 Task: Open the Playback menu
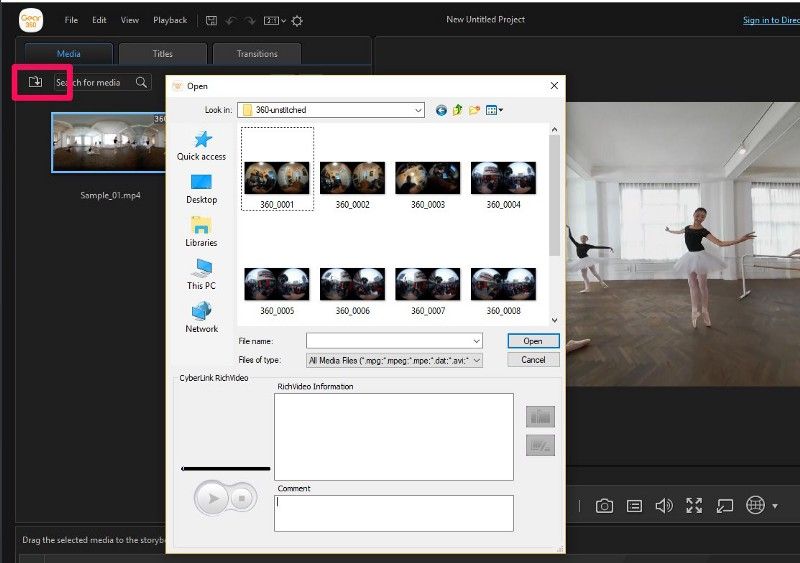[170, 20]
